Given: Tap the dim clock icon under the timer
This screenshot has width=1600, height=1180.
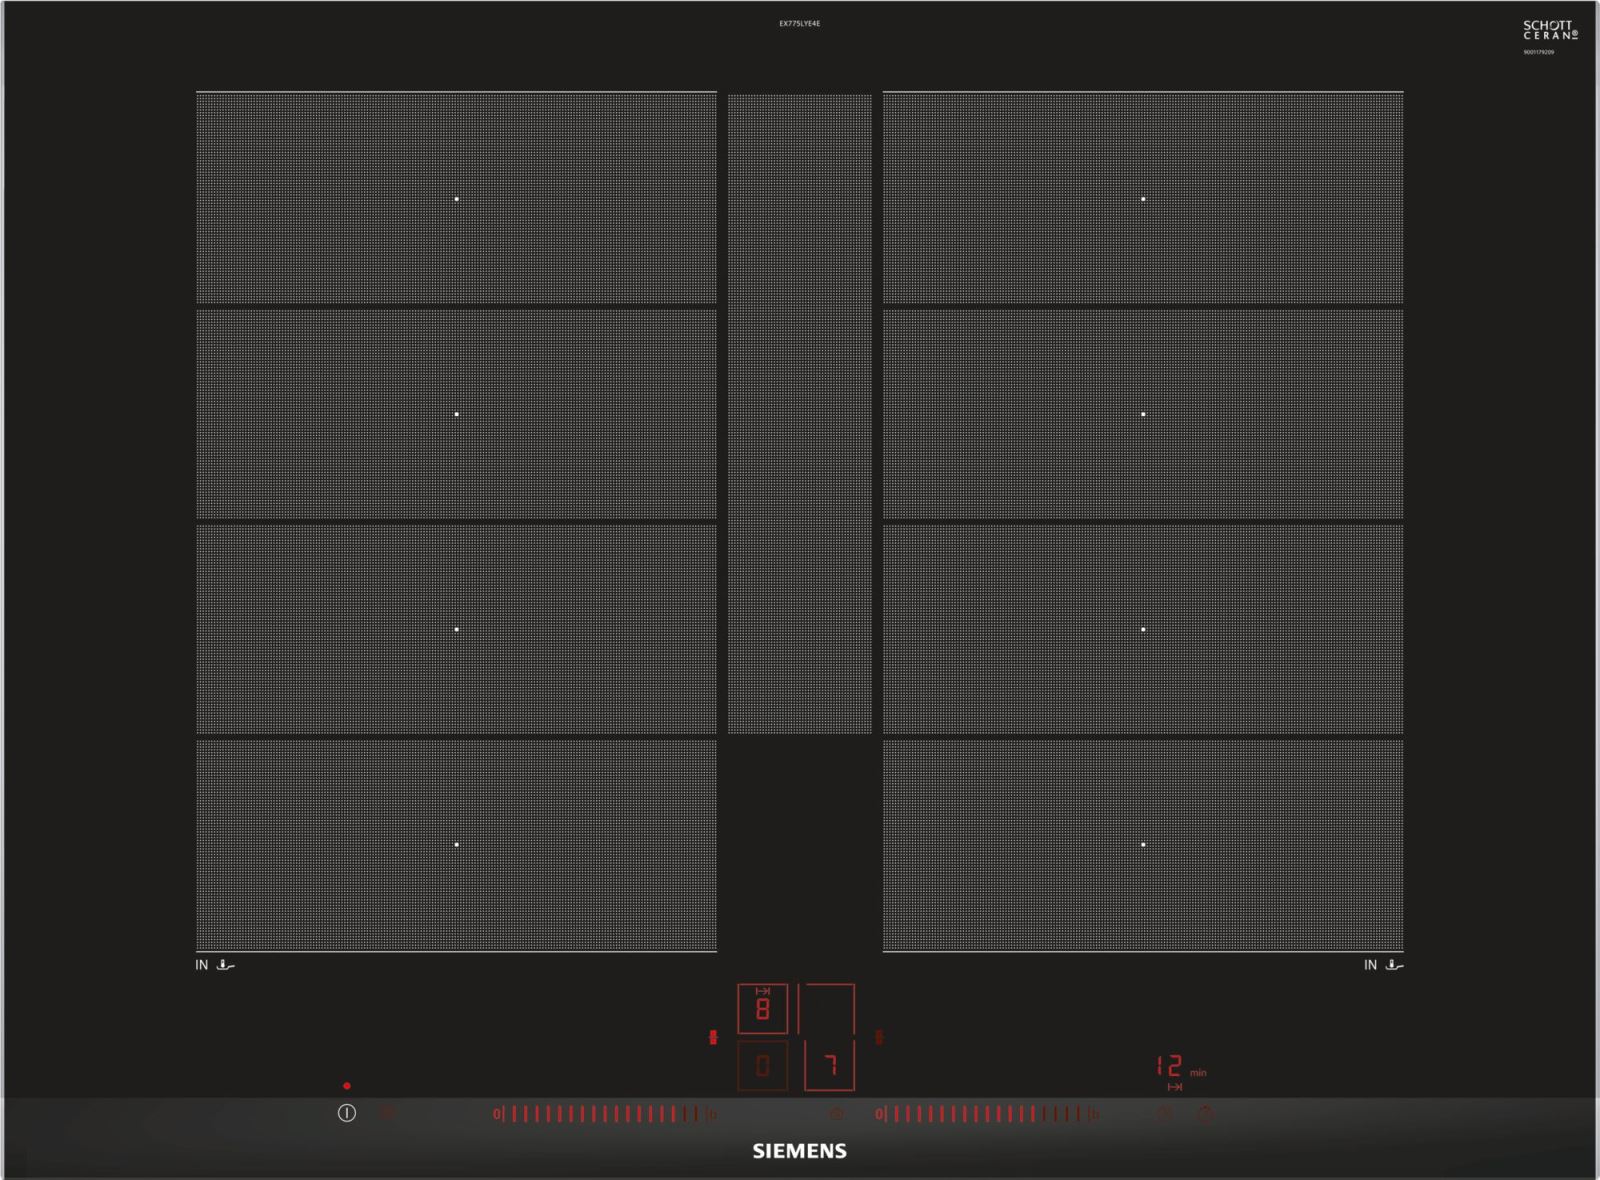Looking at the screenshot, I should coord(1164,1113).
